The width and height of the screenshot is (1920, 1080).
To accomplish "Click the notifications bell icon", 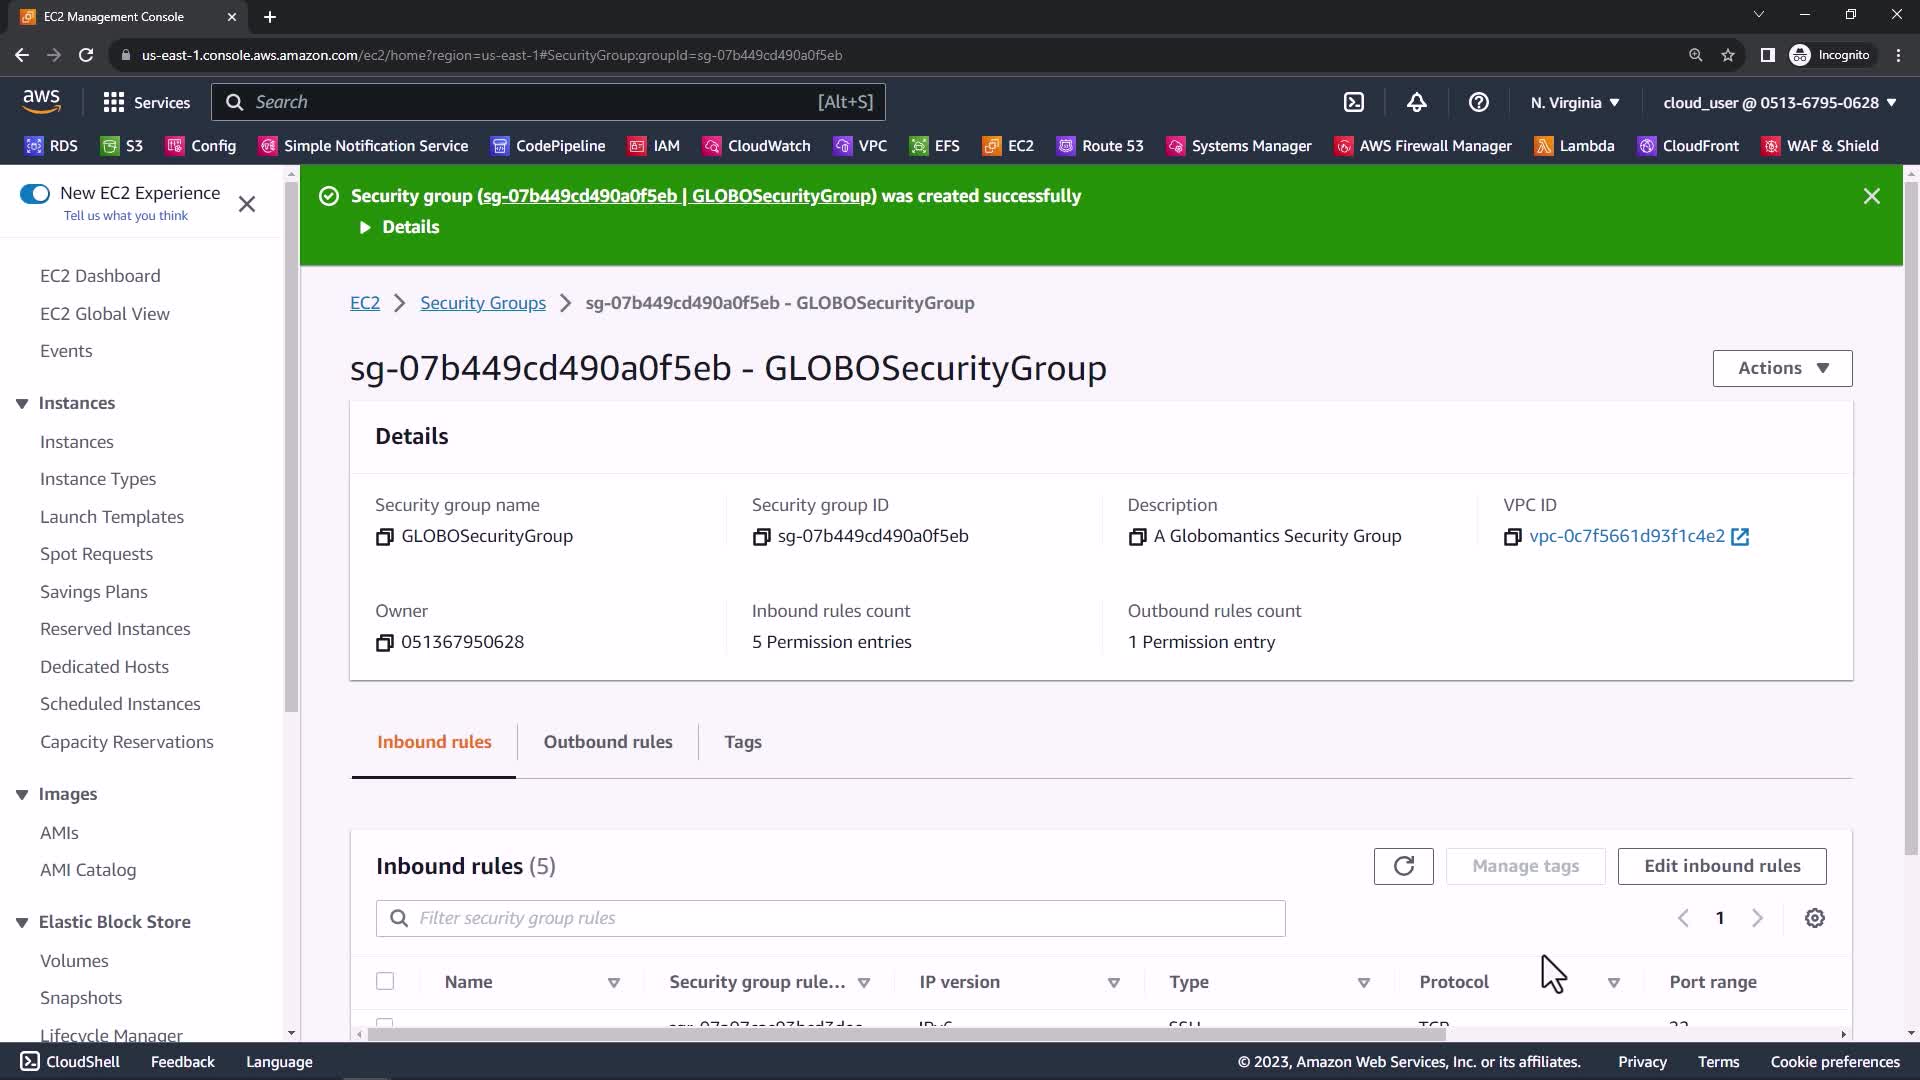I will click(1416, 102).
